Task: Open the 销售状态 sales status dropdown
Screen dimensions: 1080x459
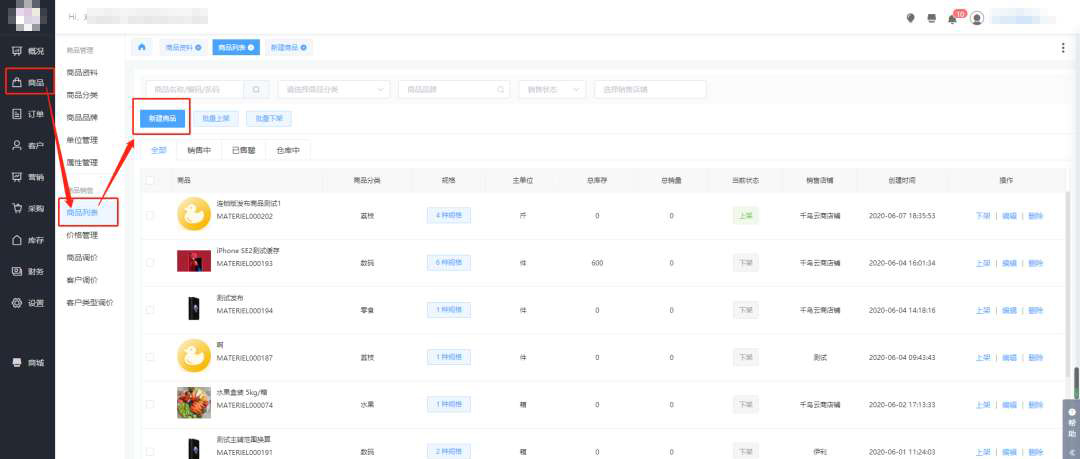Action: 551,89
